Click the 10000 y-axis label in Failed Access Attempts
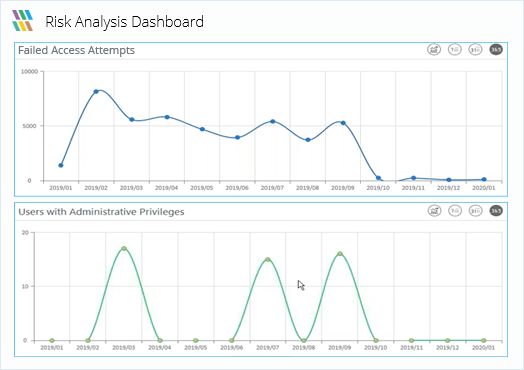The width and height of the screenshot is (524, 370). pyautogui.click(x=29, y=72)
